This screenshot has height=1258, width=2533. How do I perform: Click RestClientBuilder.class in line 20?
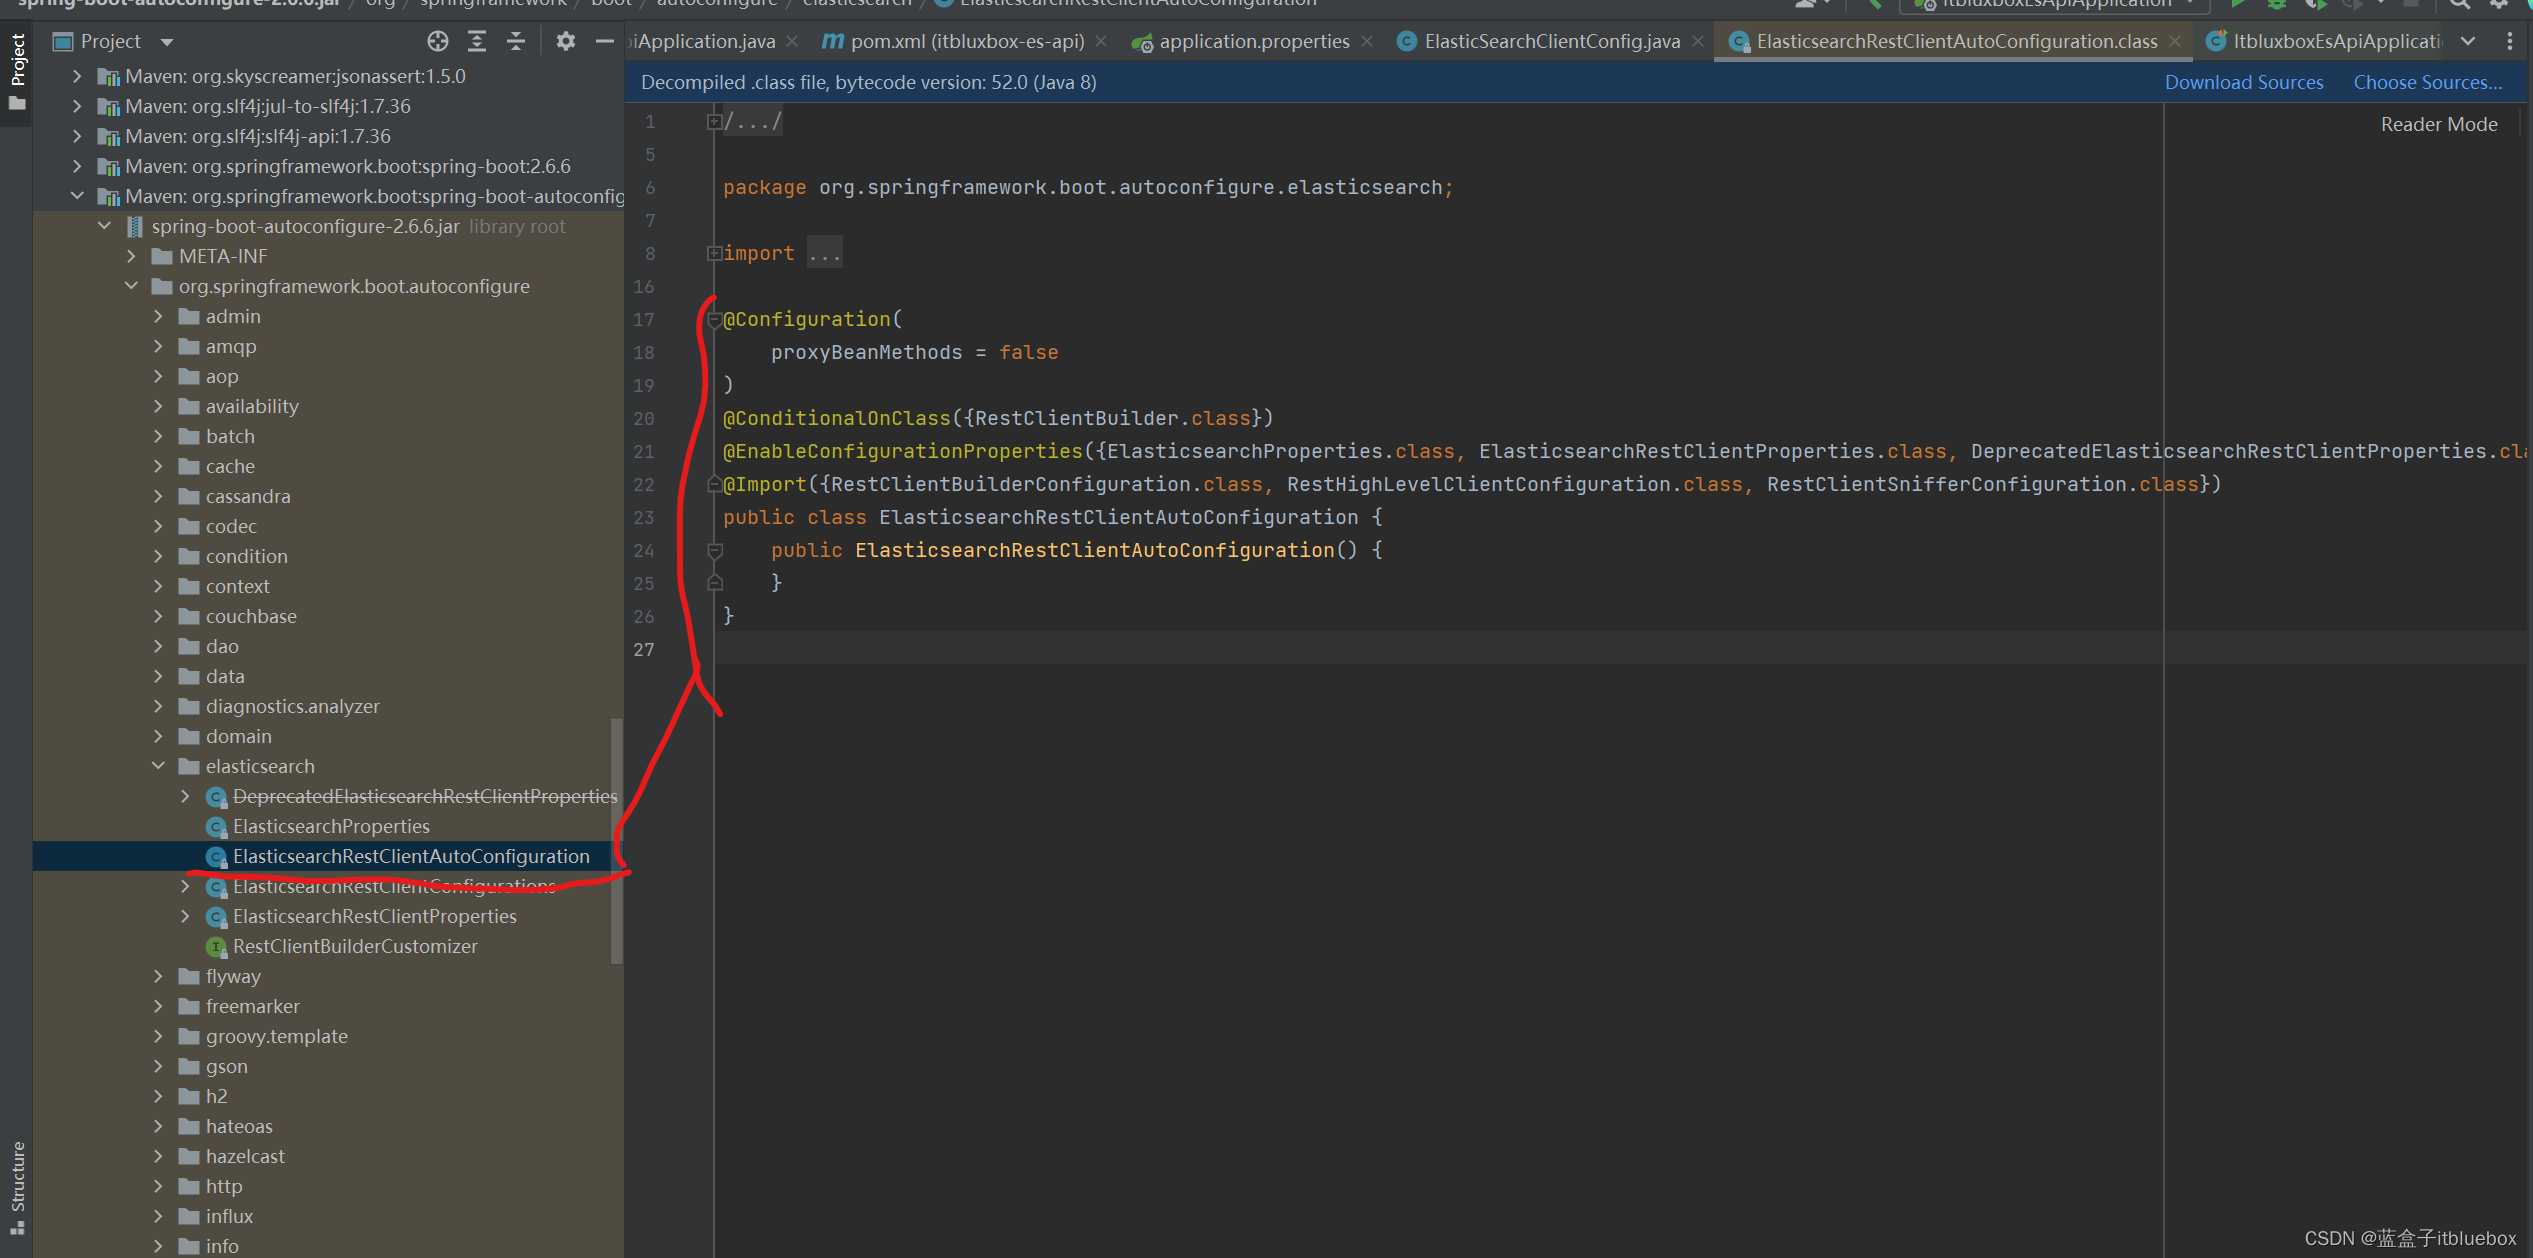(1112, 418)
